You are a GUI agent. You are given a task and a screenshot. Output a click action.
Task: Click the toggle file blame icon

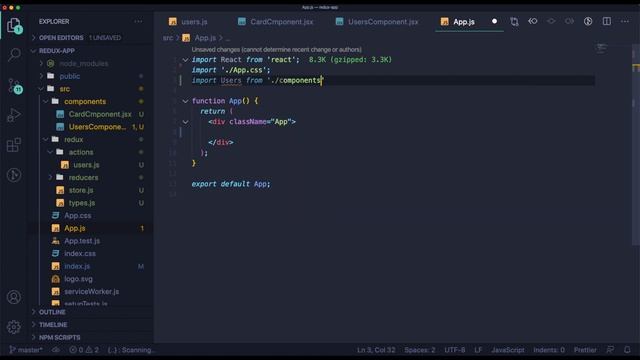(x=588, y=21)
